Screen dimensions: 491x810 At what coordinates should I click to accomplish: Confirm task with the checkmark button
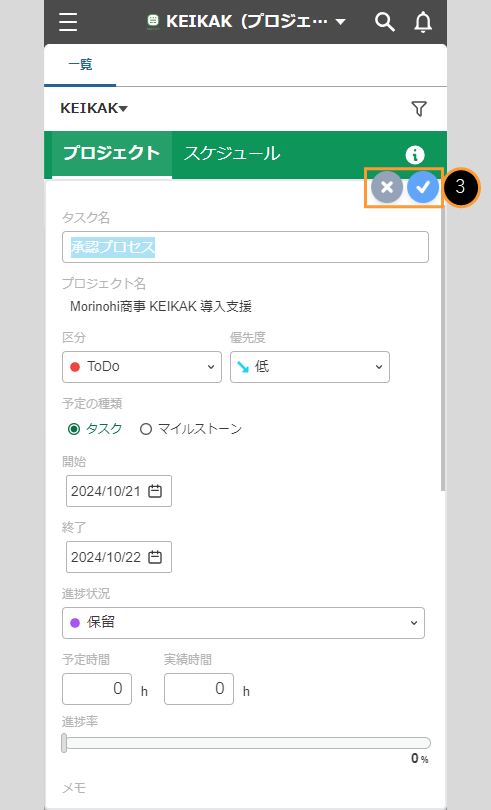423,188
